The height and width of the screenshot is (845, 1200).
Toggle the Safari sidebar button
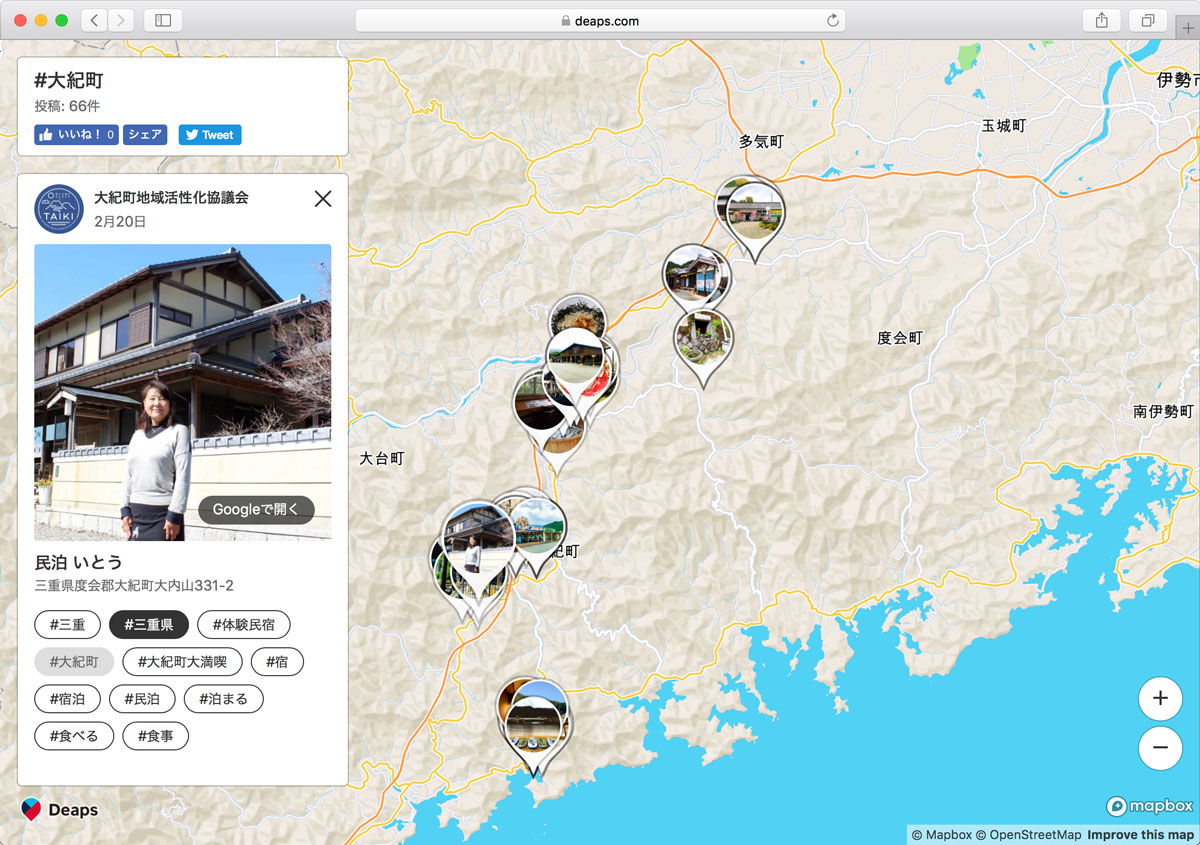coord(163,20)
